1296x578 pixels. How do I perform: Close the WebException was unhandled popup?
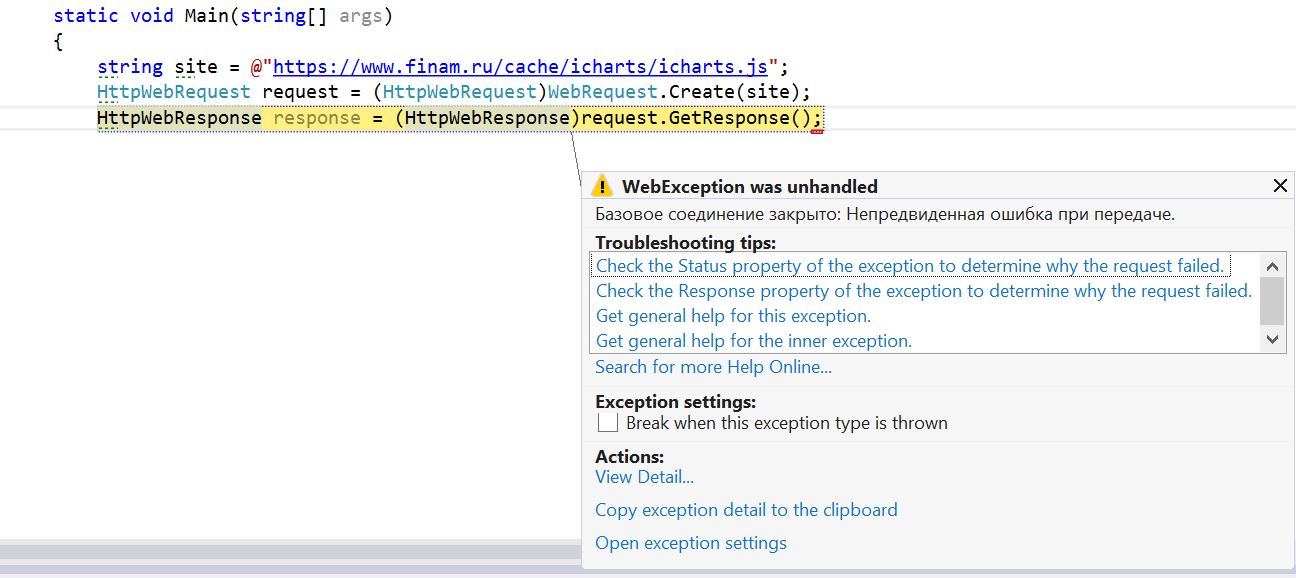pos(1280,186)
